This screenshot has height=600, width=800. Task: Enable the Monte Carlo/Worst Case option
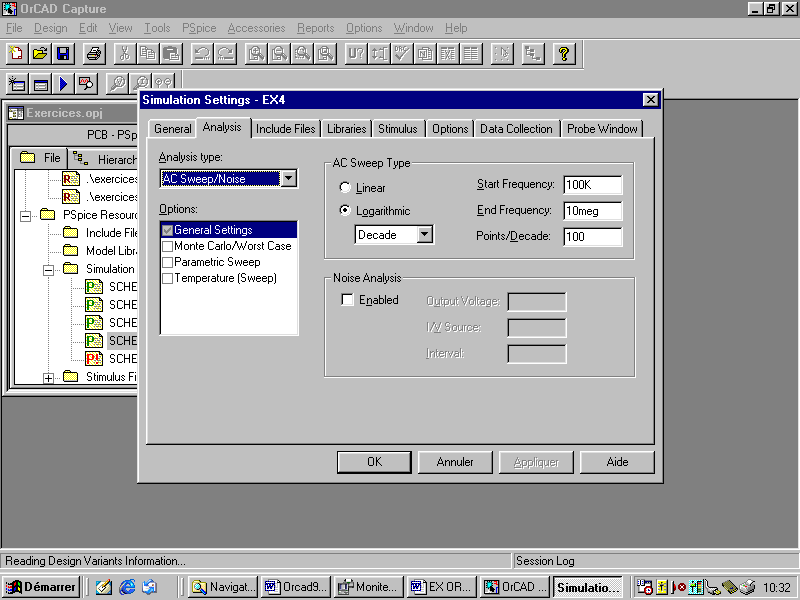[x=167, y=246]
